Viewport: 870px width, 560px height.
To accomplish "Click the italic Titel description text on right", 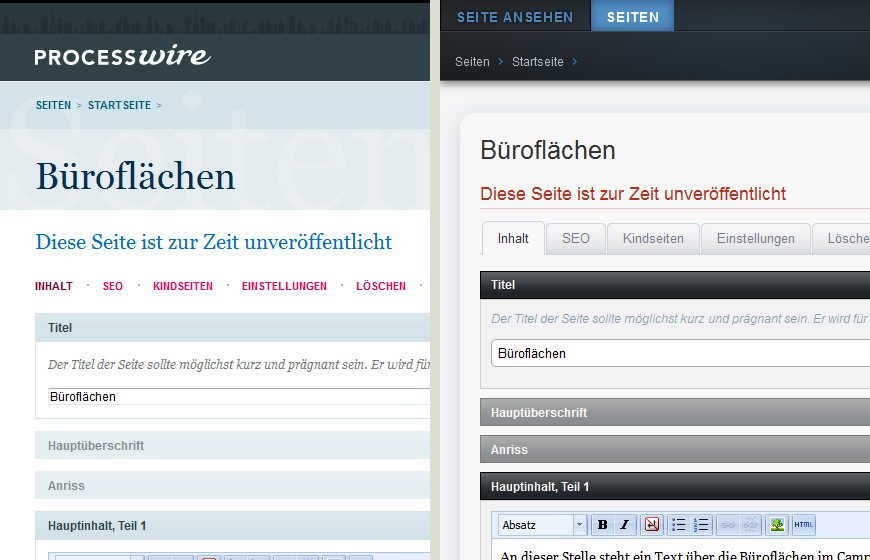I will point(680,319).
